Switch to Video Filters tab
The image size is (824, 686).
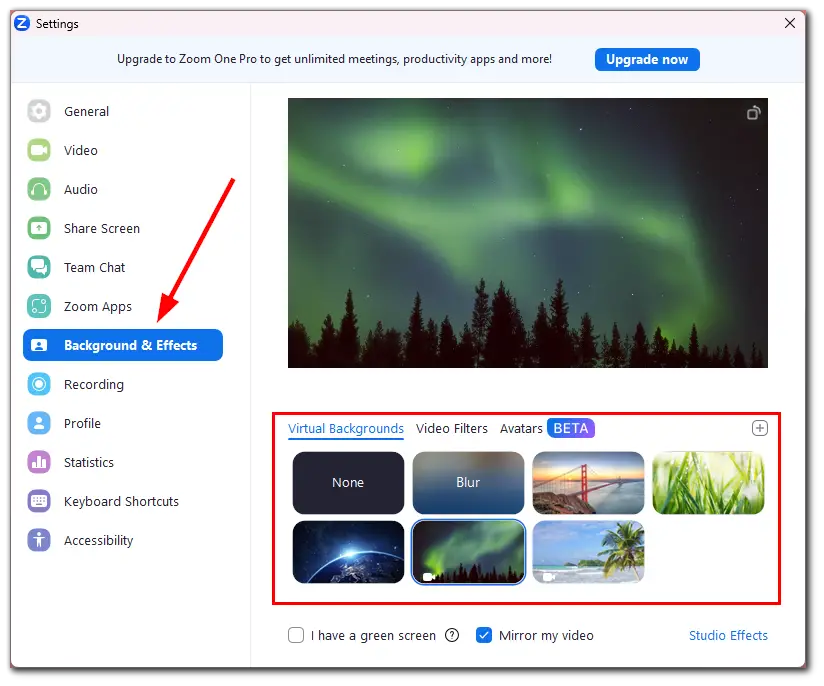[x=451, y=429]
